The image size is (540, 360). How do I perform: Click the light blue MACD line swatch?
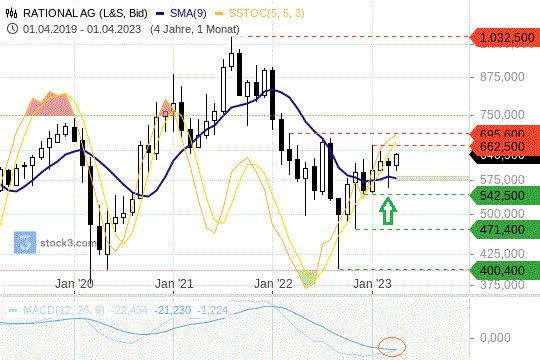pyautogui.click(x=13, y=310)
